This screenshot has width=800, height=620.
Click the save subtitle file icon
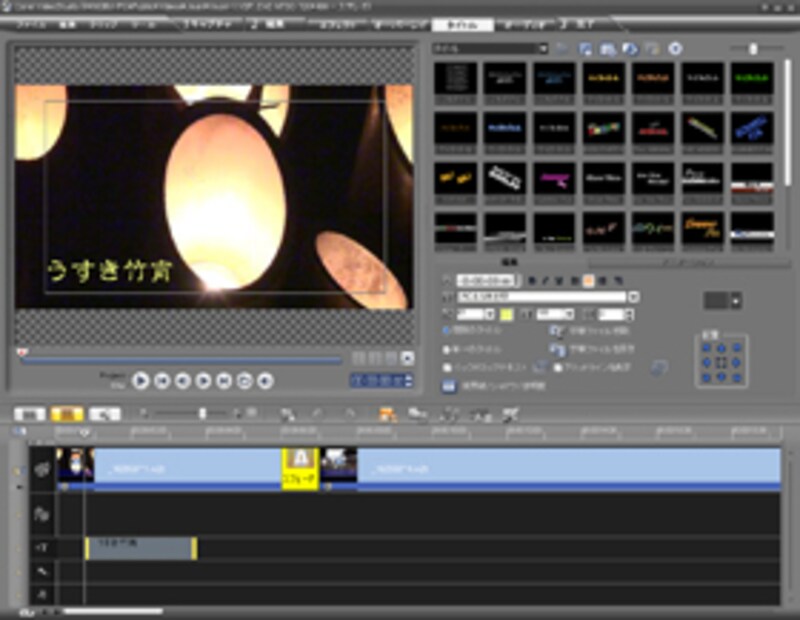(x=553, y=349)
